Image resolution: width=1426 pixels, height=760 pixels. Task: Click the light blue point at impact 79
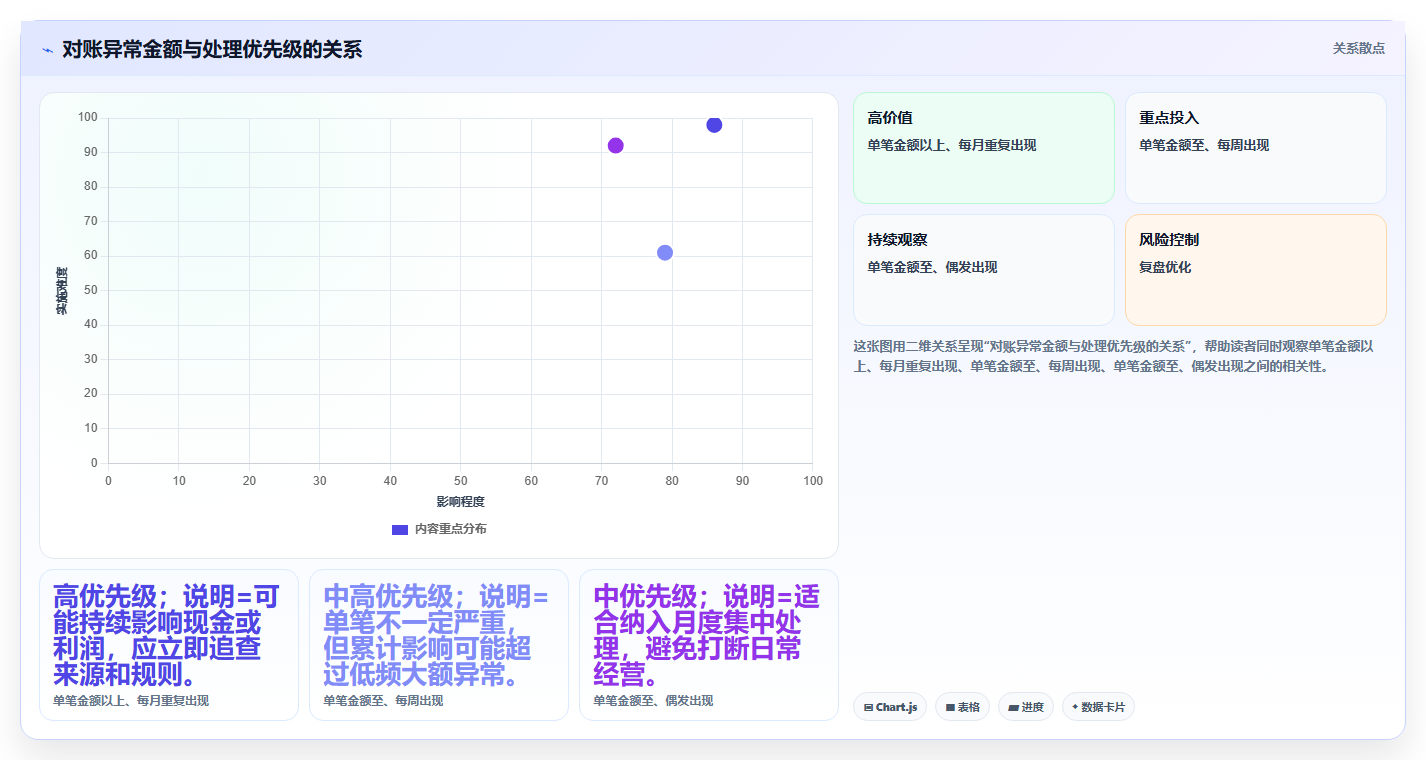pos(665,253)
